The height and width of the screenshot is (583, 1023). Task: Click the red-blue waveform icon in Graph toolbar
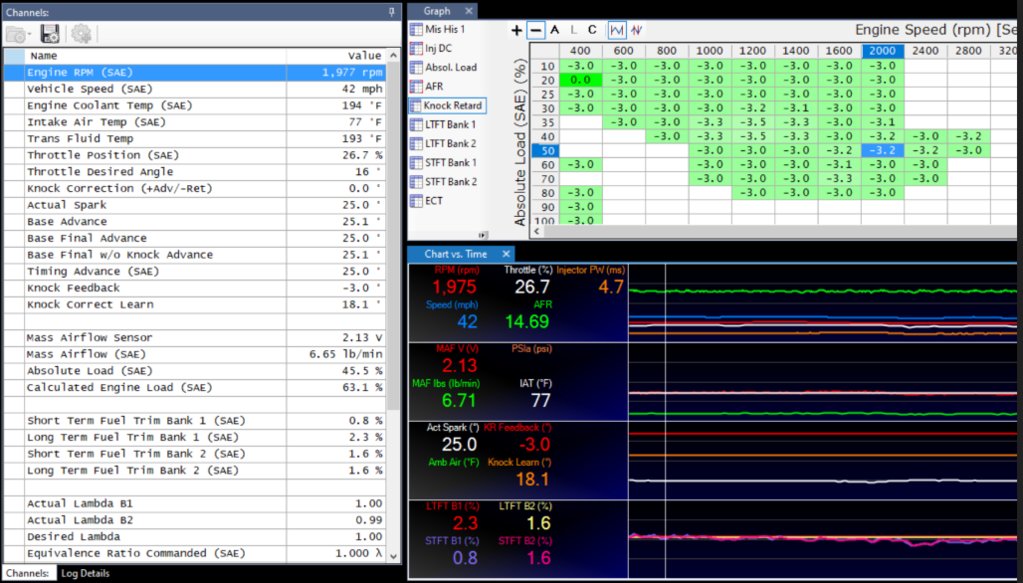pyautogui.click(x=637, y=30)
